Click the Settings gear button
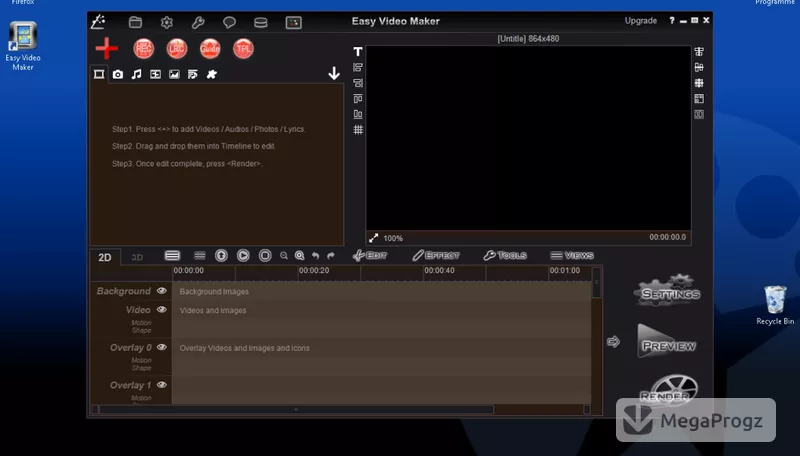Viewport: 800px width, 456px height. click(x=667, y=291)
